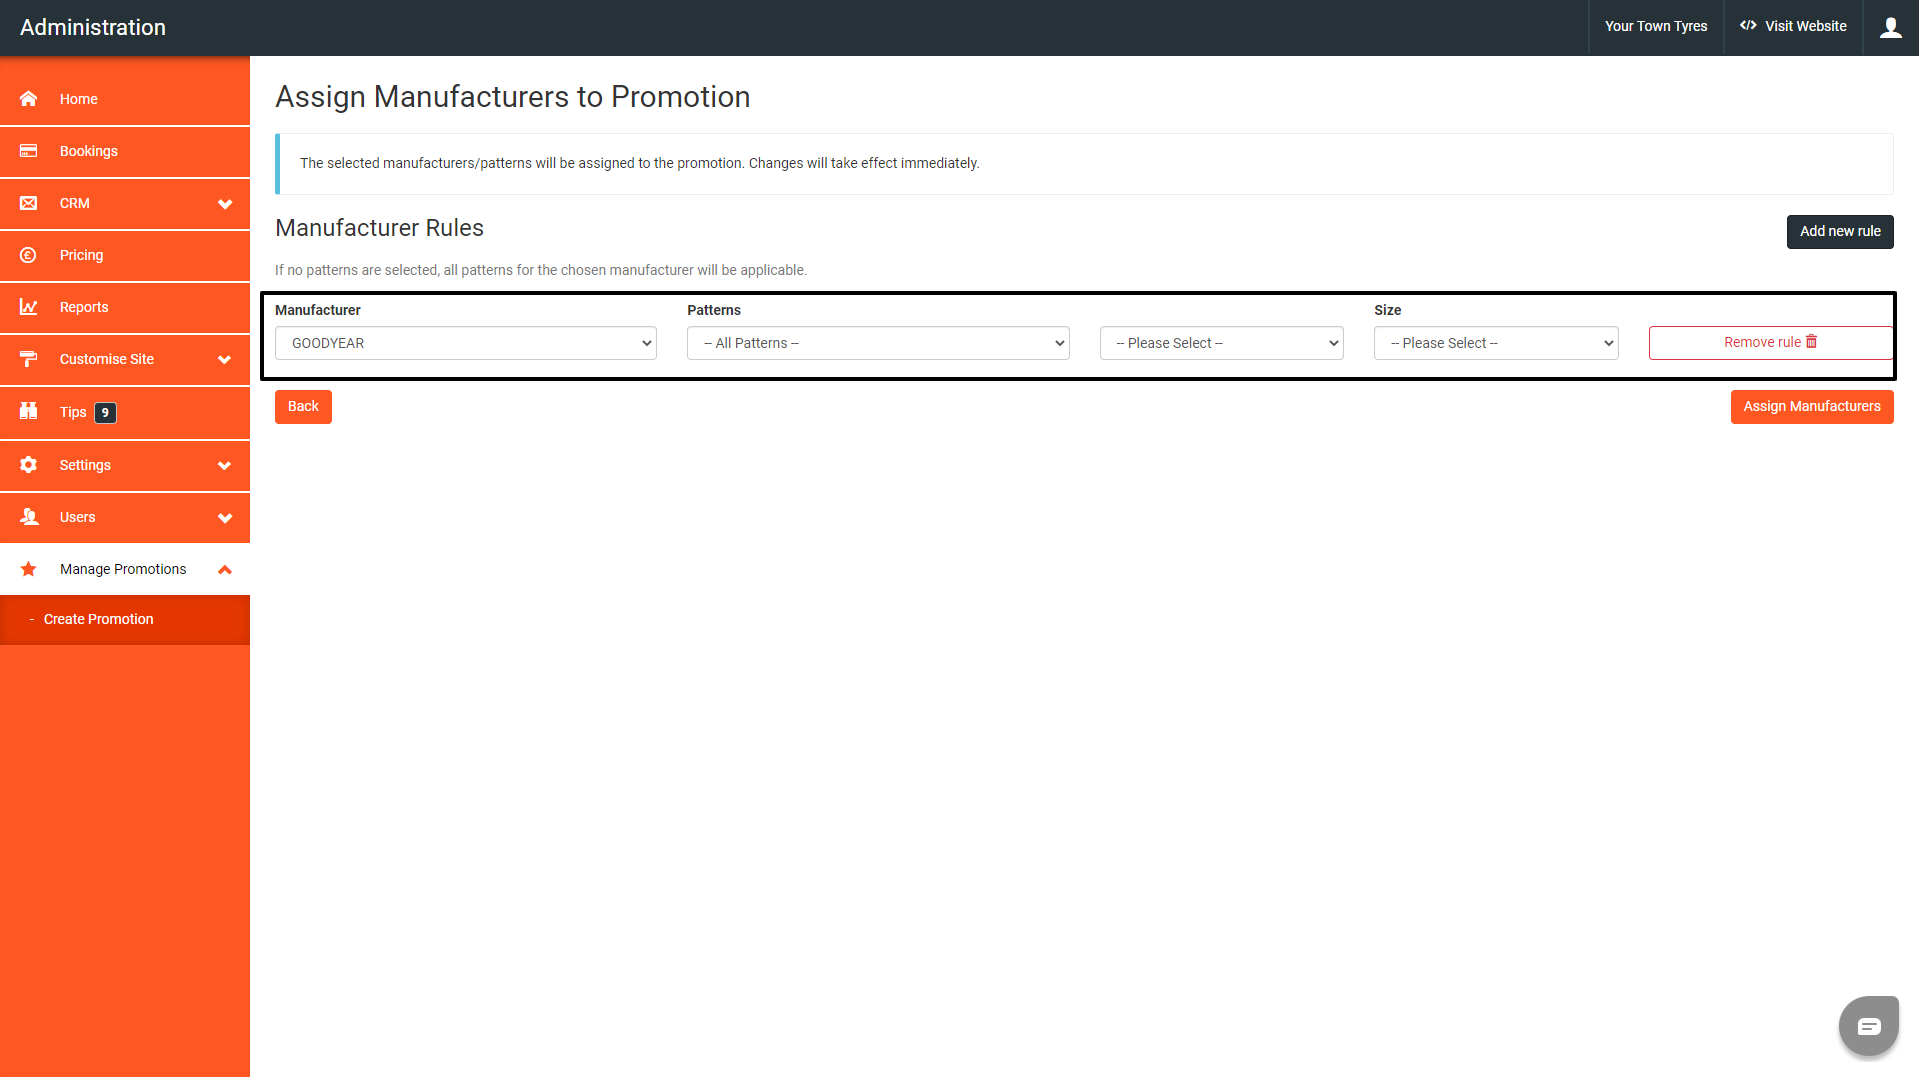Screen dimensions: 1919x1077
Task: Expand the Settings submenu chevron
Action: [x=225, y=466]
